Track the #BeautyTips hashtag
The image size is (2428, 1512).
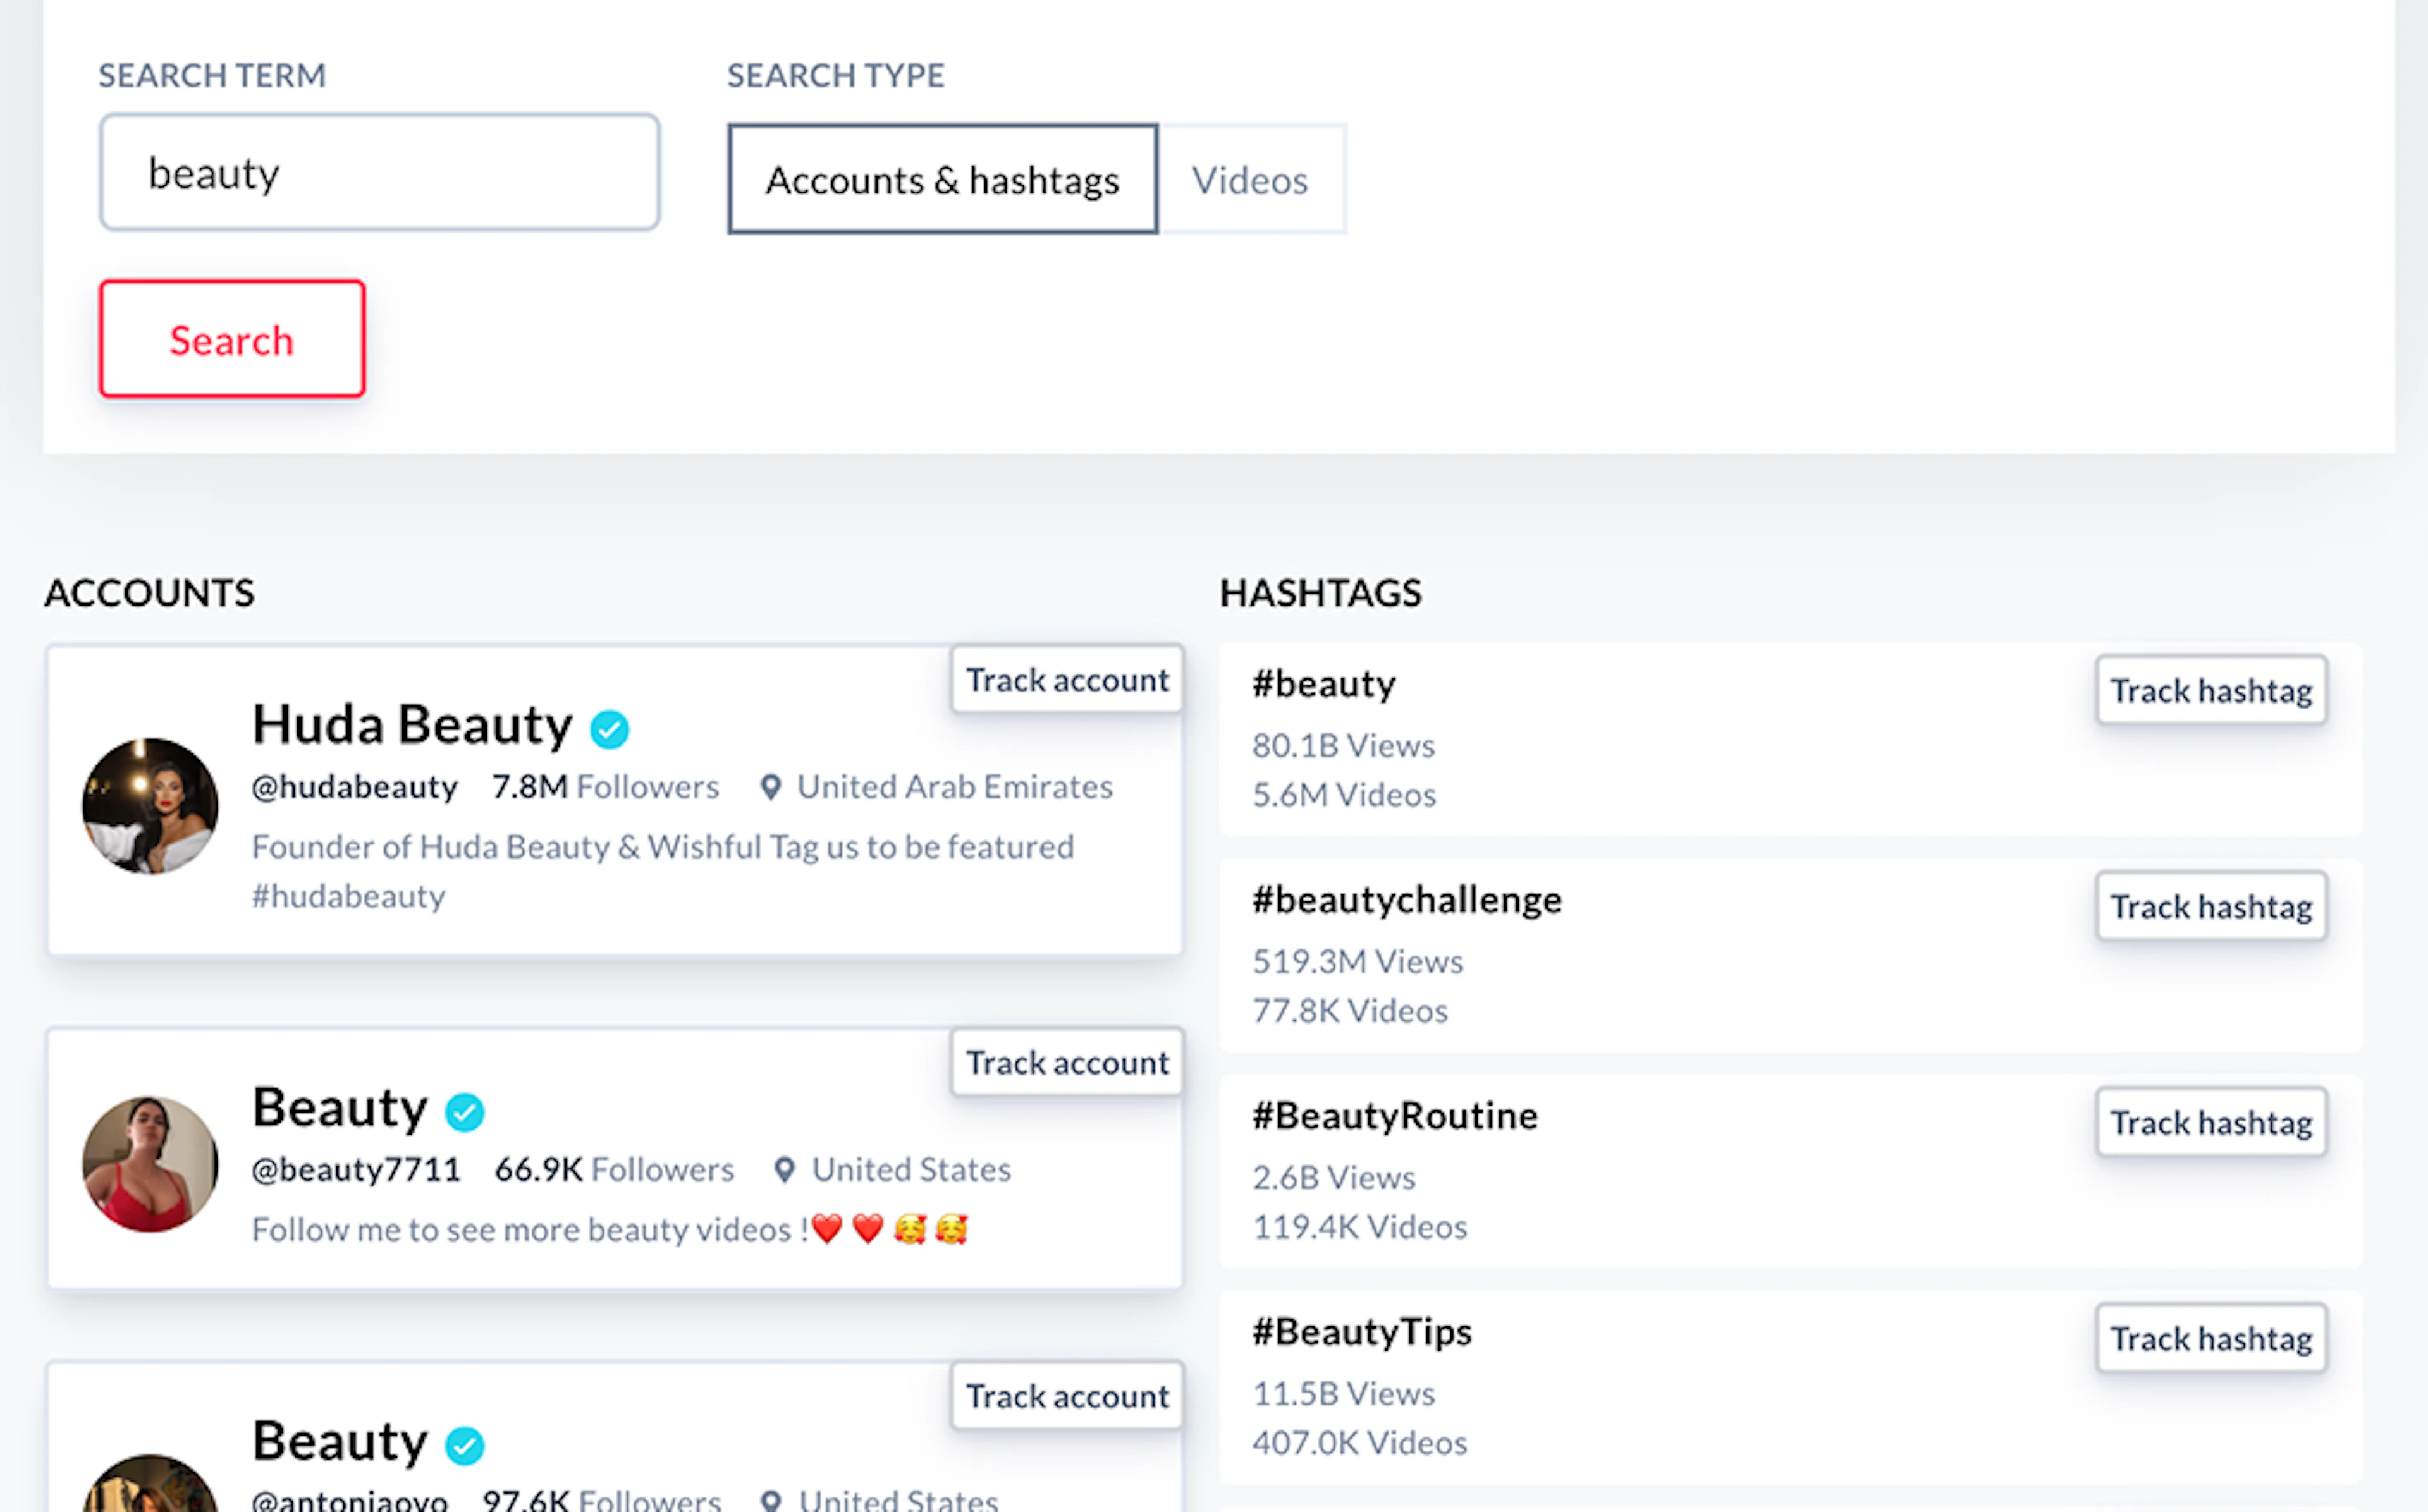[2211, 1339]
